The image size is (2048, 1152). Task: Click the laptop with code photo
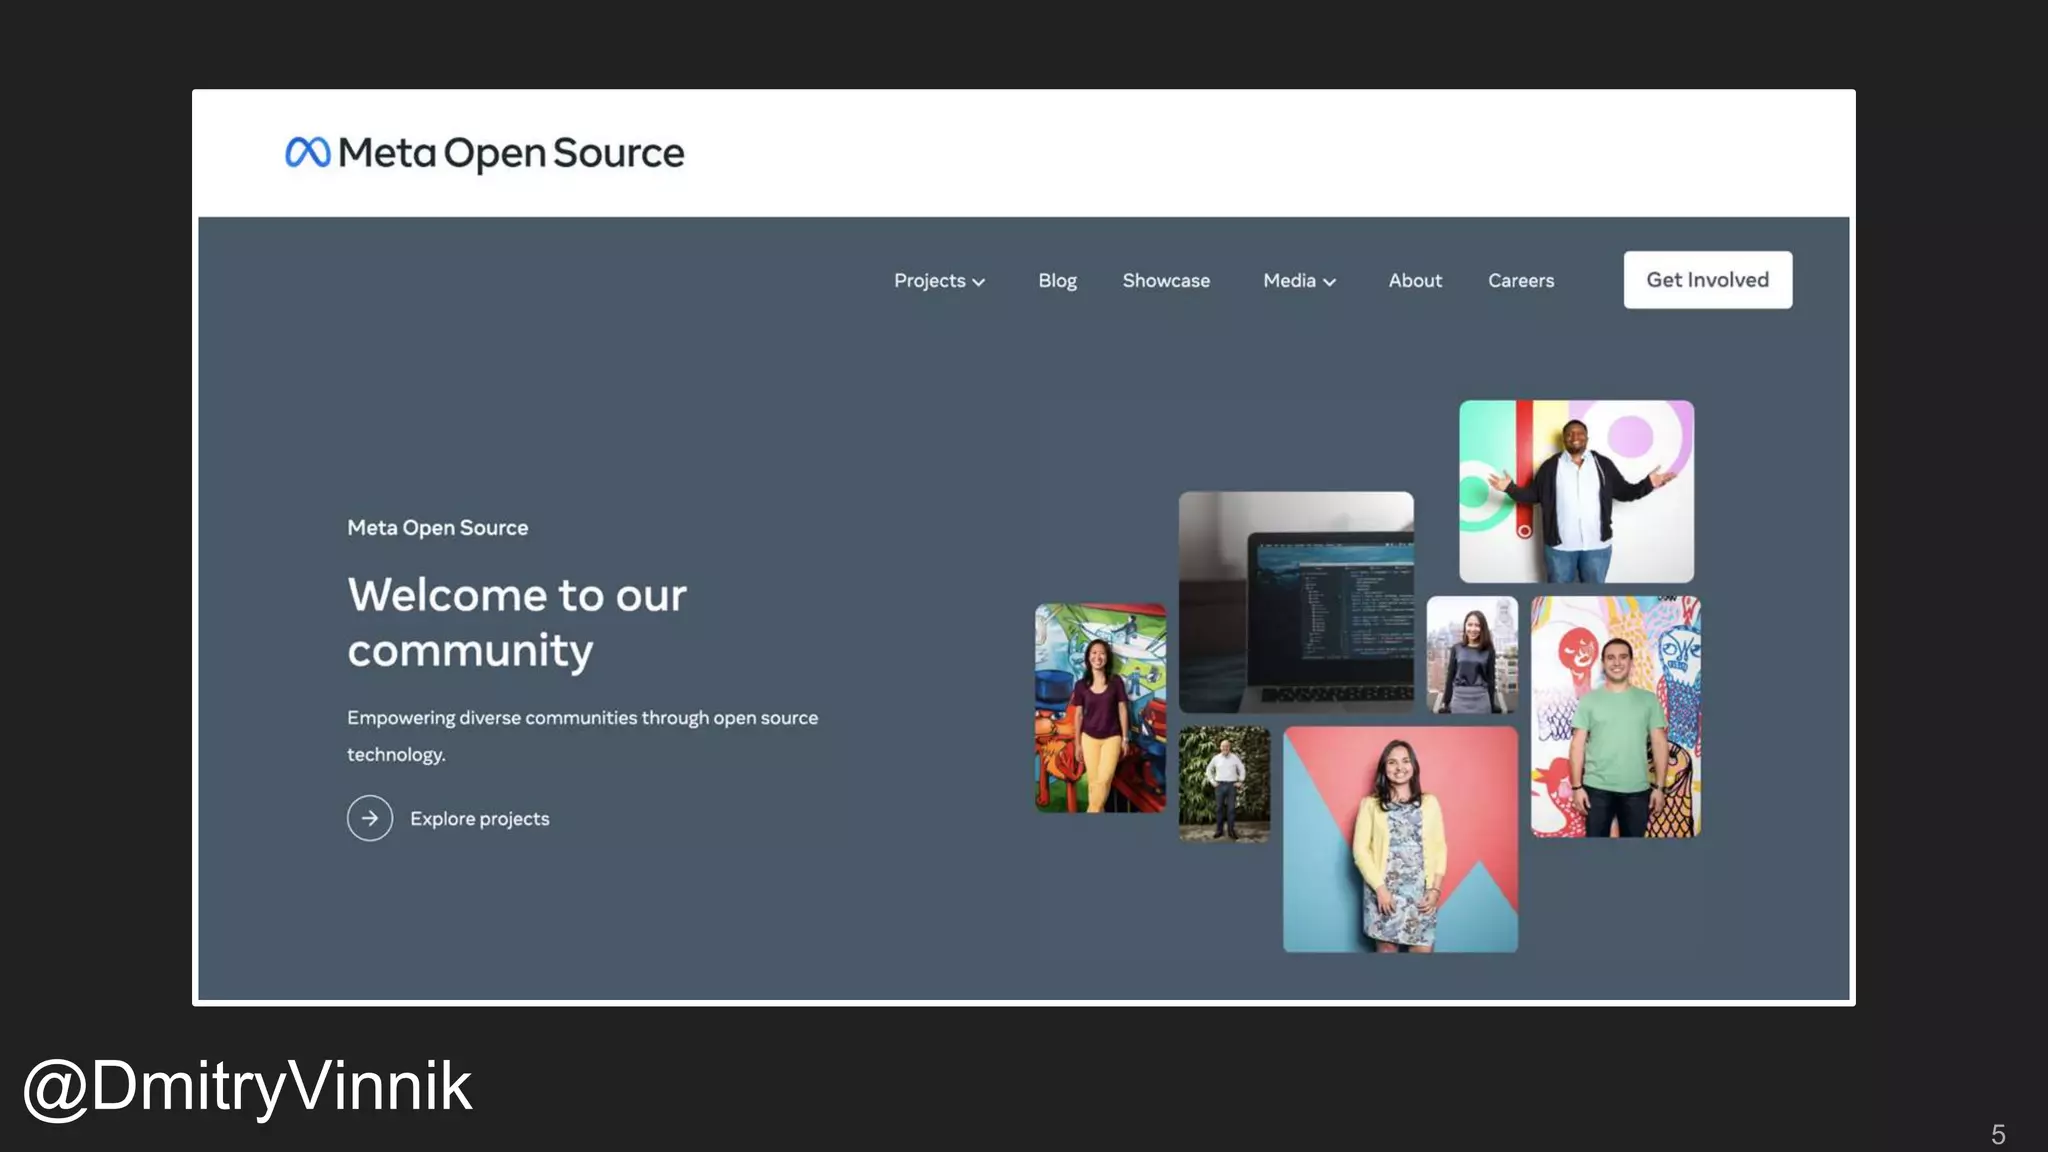[x=1296, y=601]
